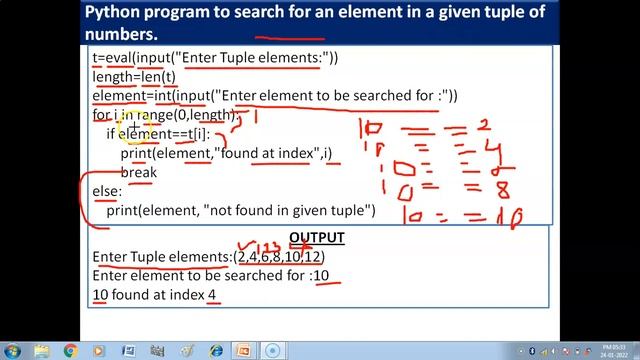The width and height of the screenshot is (640, 360).
Task: Click the 'found at index' print statement
Action: tap(226, 153)
